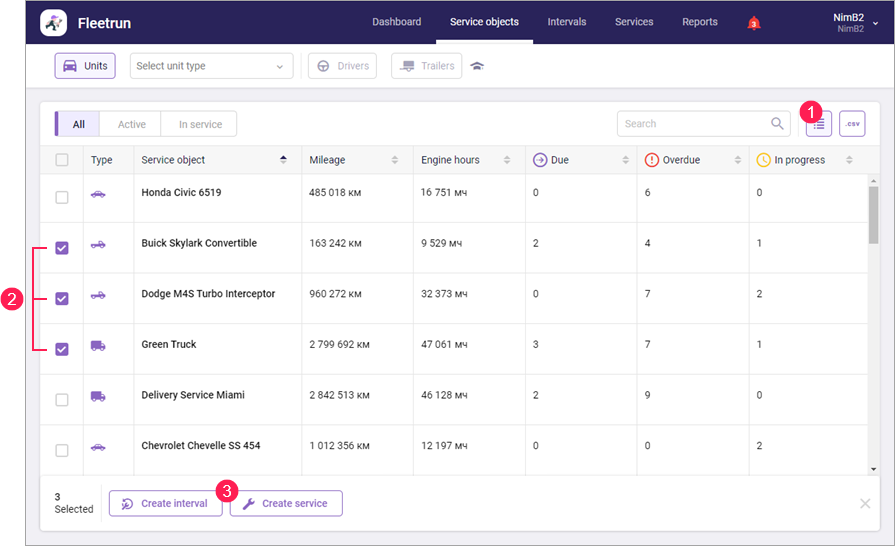Uncheck the Buick Skylark Convertible checkbox
895x546 pixels.
62,248
